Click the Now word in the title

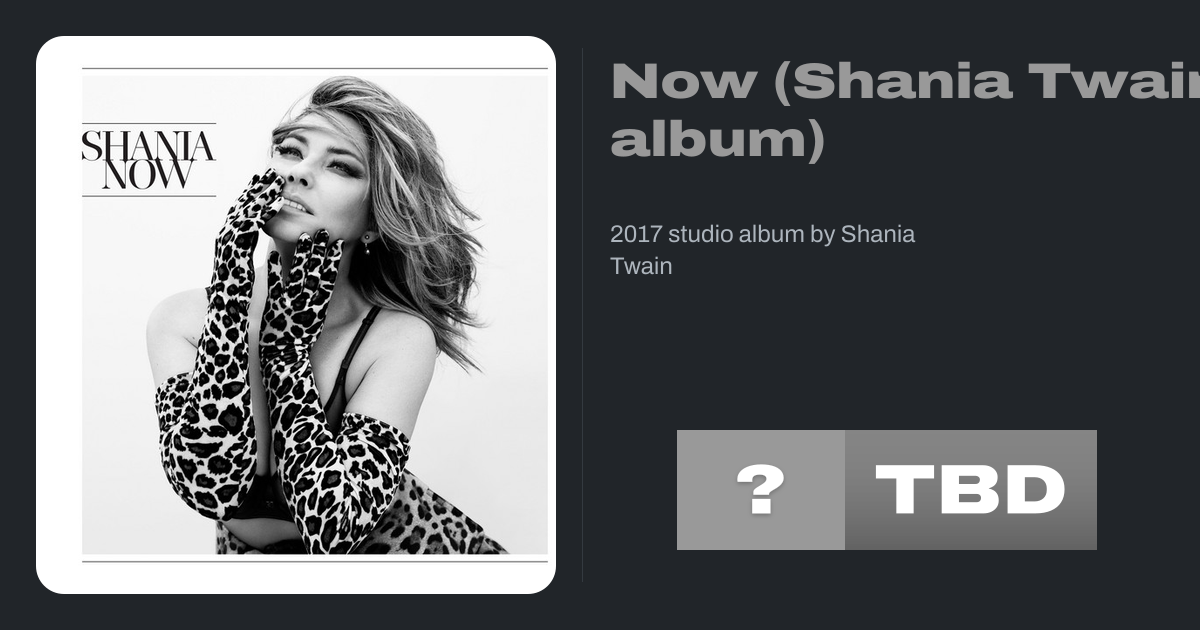[683, 81]
